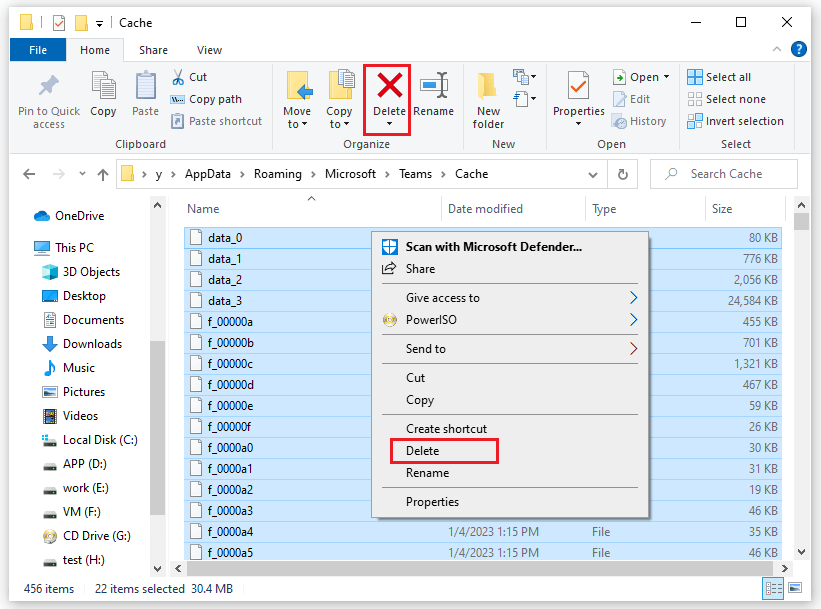Click Scan with Microsoft Defender menu item
This screenshot has width=821, height=609.
tap(494, 247)
